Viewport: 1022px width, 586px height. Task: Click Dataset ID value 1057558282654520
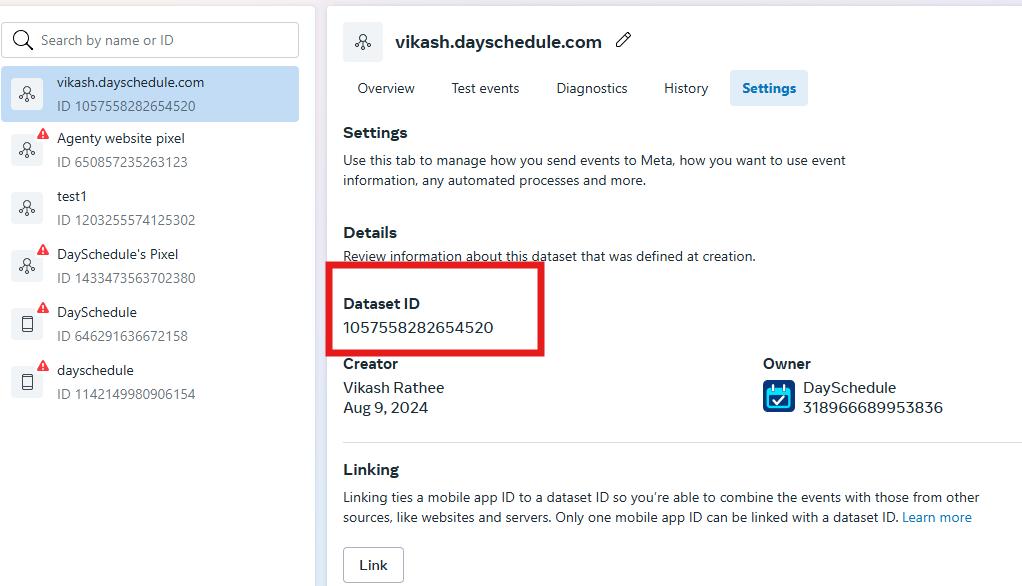click(x=418, y=327)
